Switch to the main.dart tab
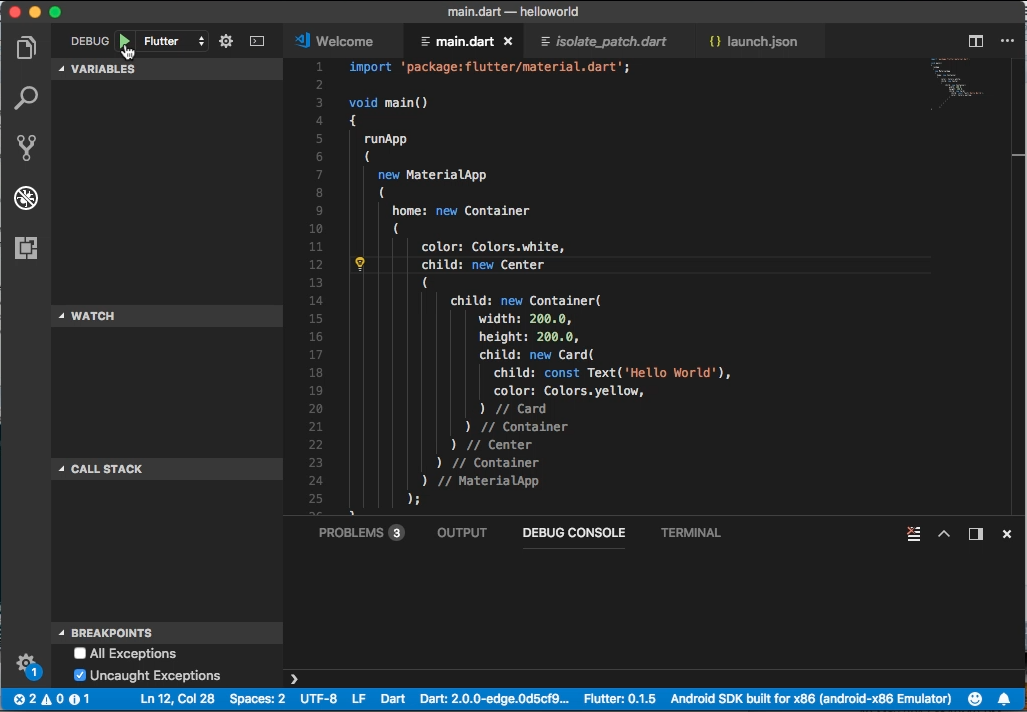The width and height of the screenshot is (1027, 712). point(464,41)
